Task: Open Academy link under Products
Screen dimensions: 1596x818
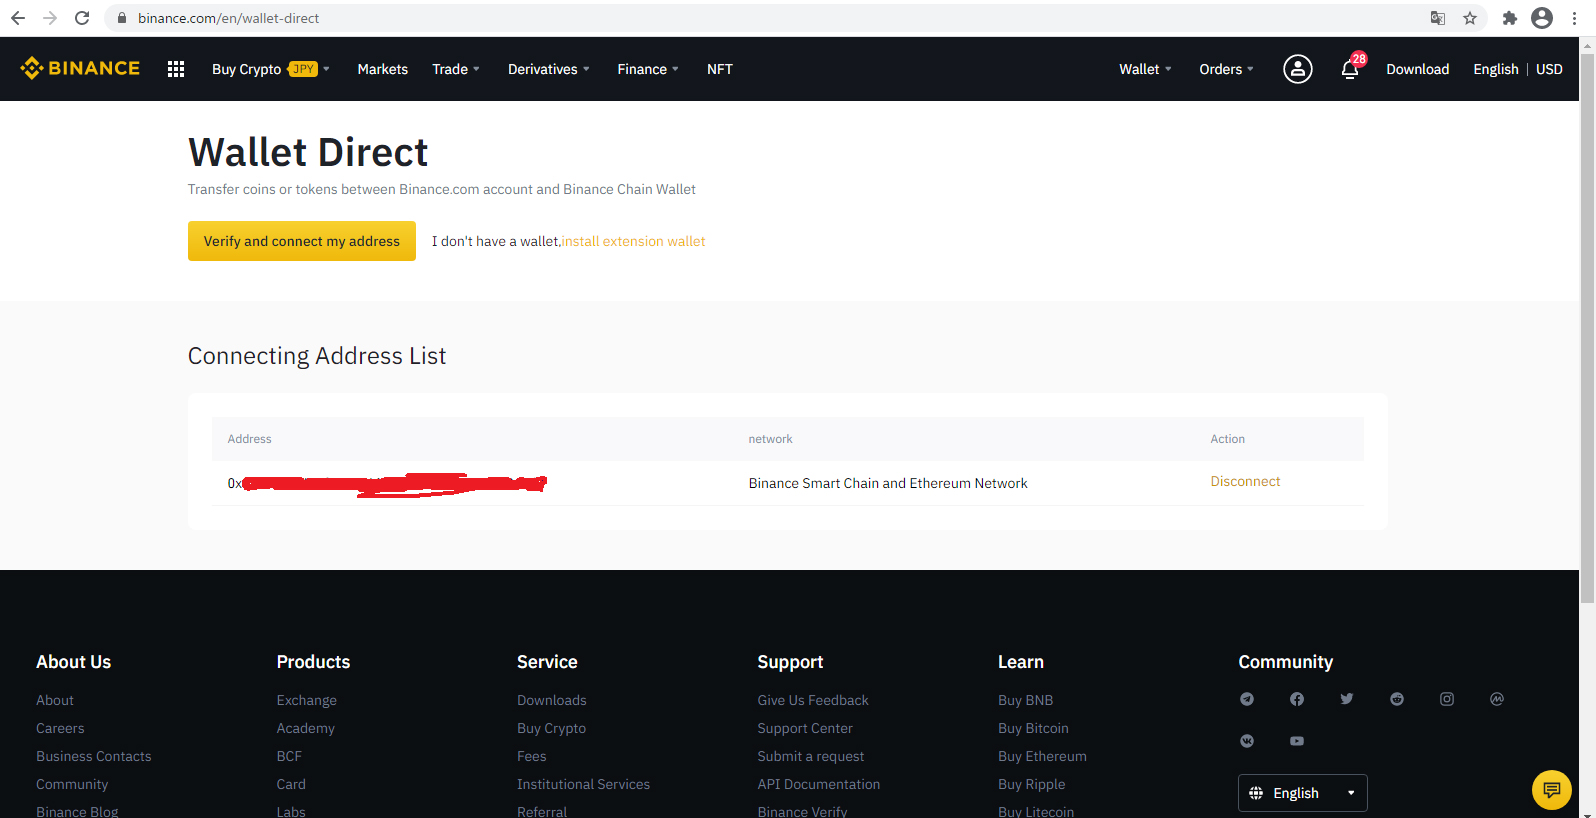Action: click(x=306, y=728)
